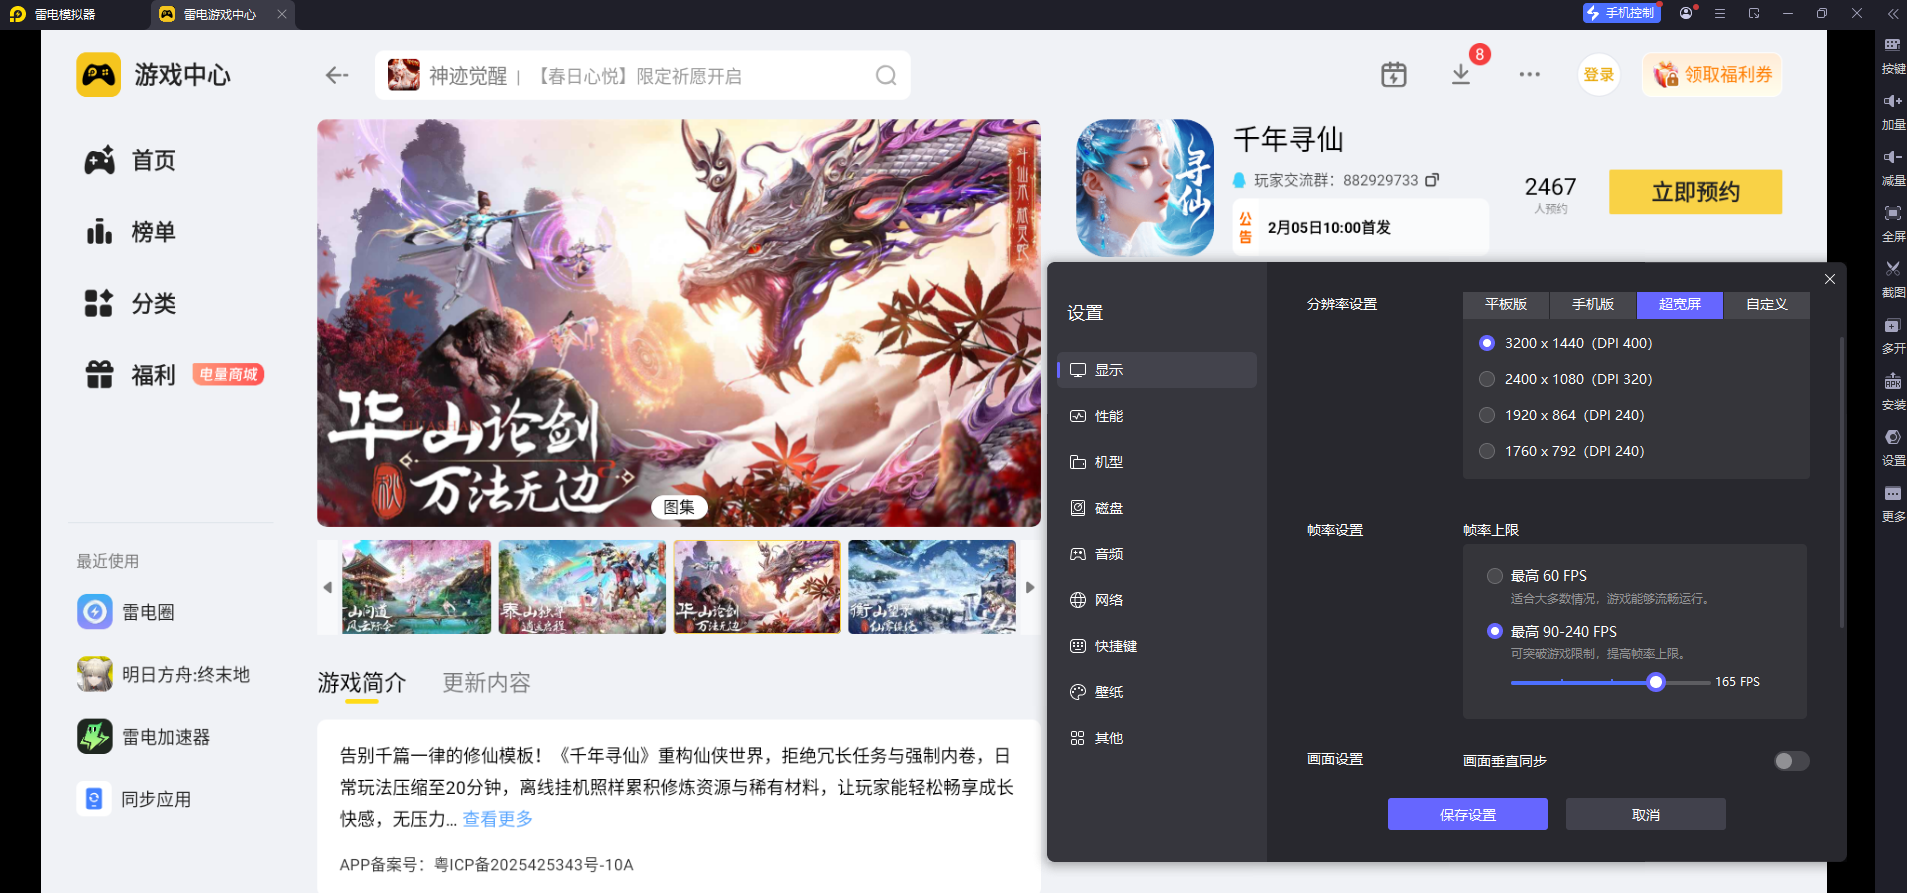Click the 手机控制 phone control button

click(1622, 13)
